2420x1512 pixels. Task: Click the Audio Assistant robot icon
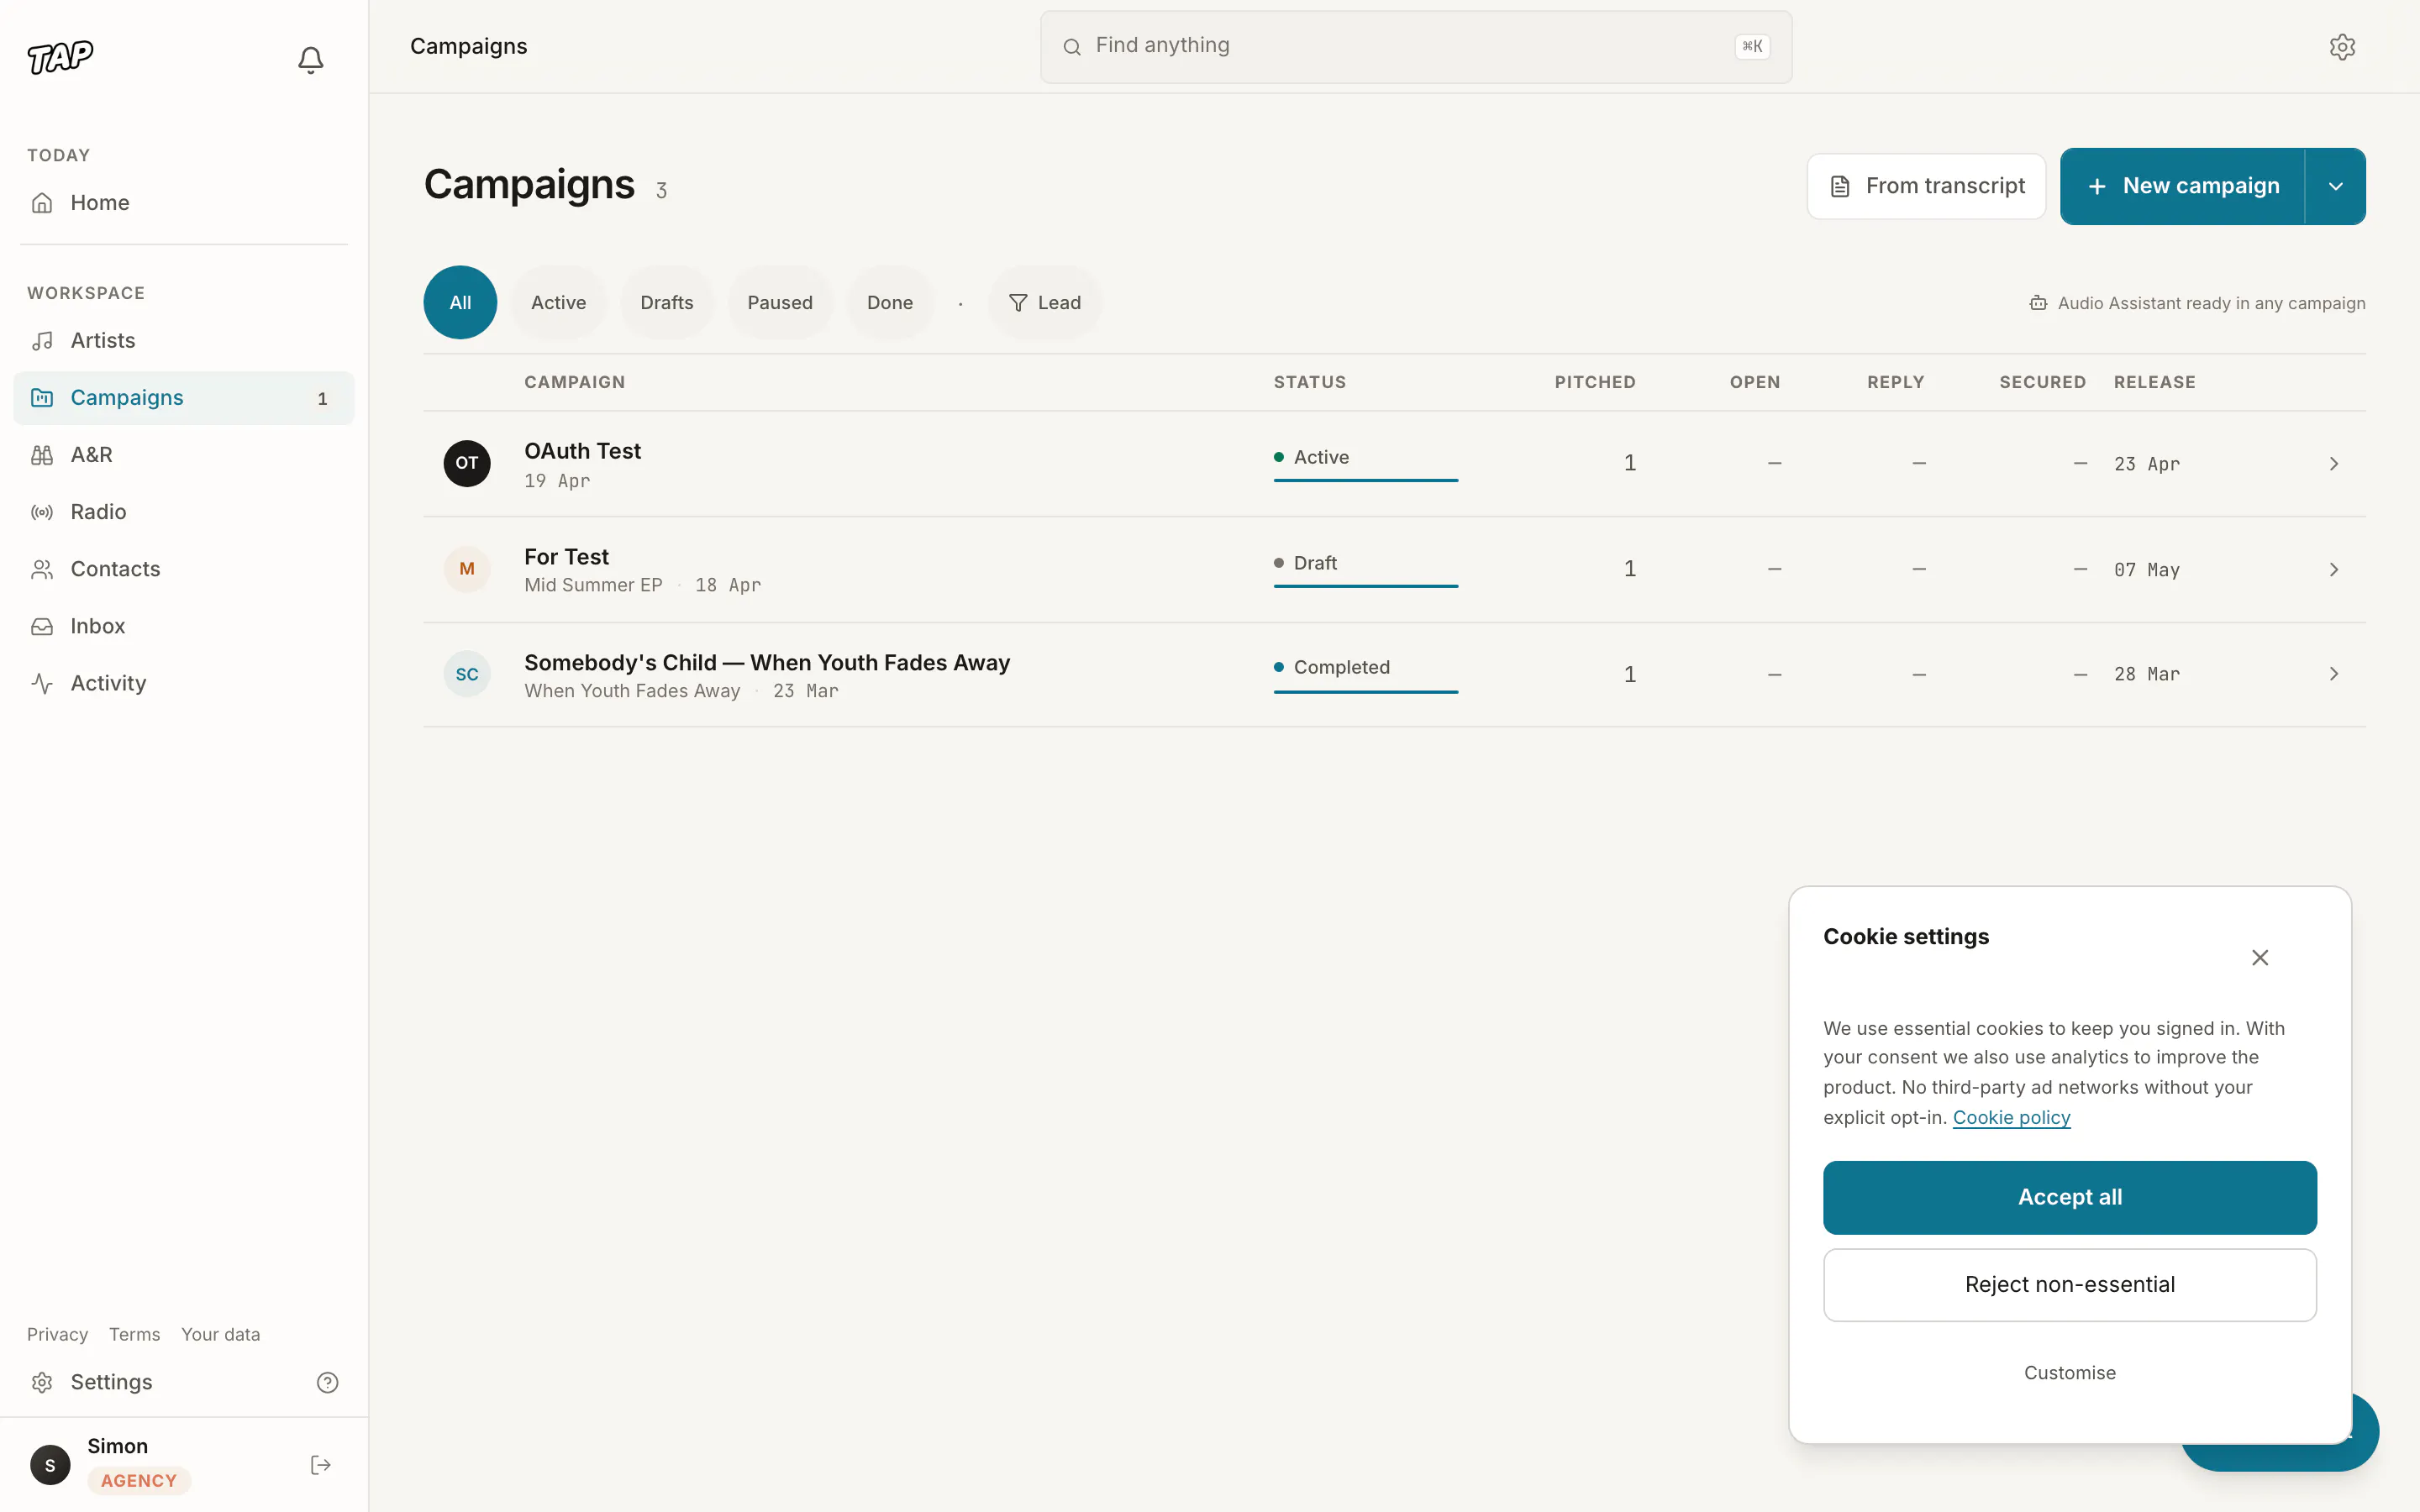[2038, 303]
